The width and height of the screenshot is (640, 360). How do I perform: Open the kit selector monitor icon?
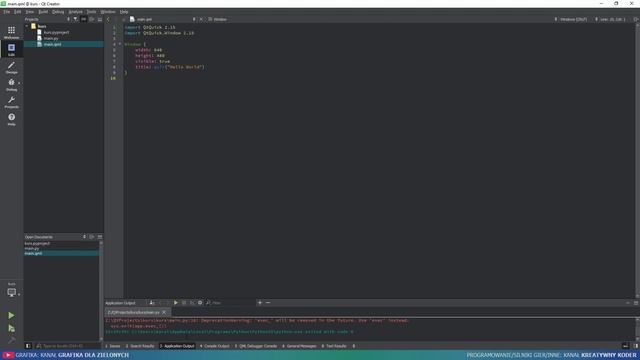pyautogui.click(x=11, y=292)
